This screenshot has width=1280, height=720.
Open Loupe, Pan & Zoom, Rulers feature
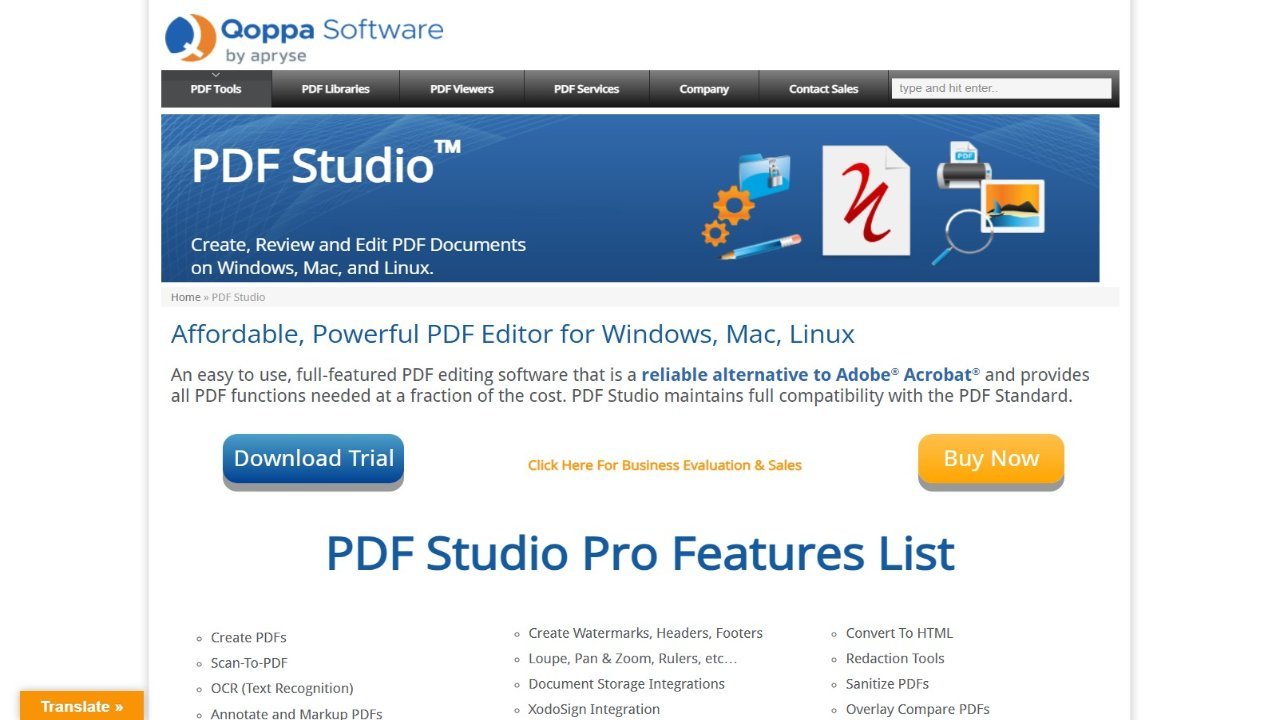[x=632, y=658]
